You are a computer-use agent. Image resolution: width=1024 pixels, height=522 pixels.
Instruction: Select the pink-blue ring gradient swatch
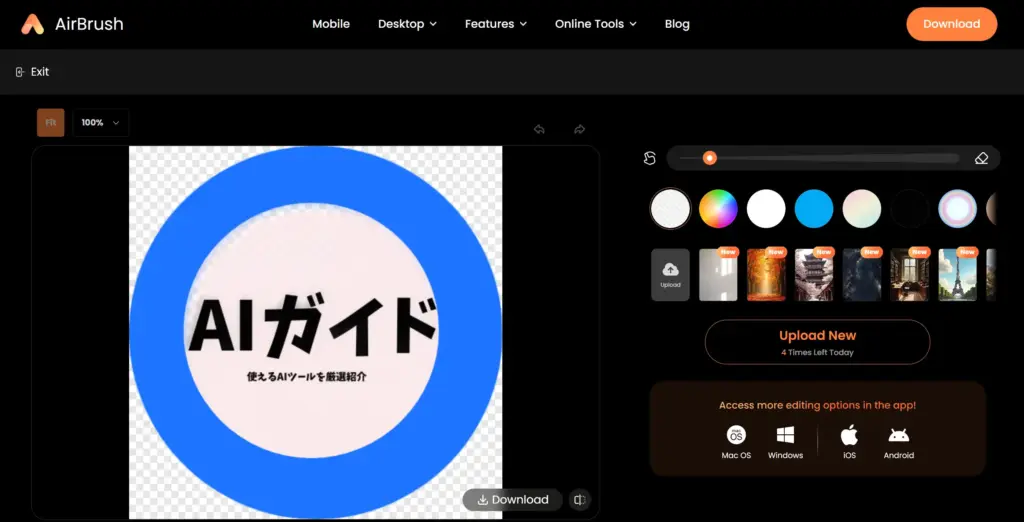957,208
